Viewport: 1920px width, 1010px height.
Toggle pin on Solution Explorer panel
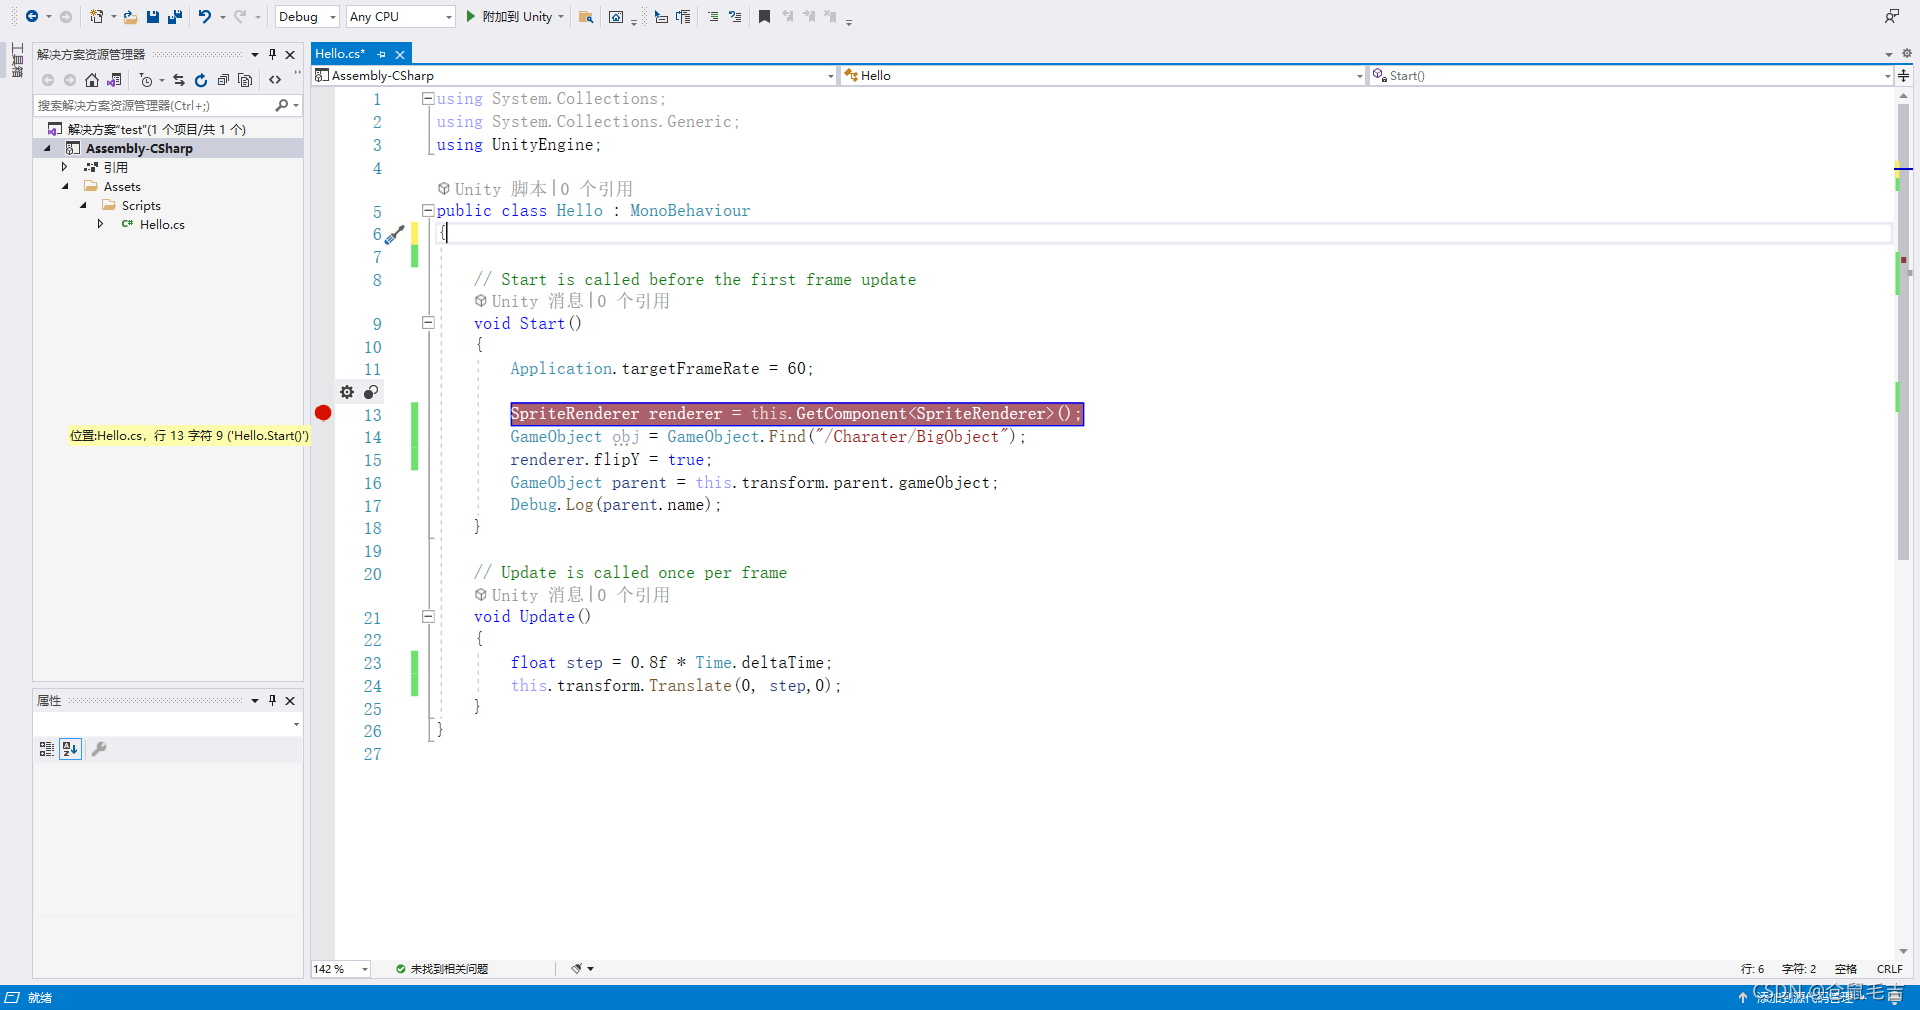(272, 54)
